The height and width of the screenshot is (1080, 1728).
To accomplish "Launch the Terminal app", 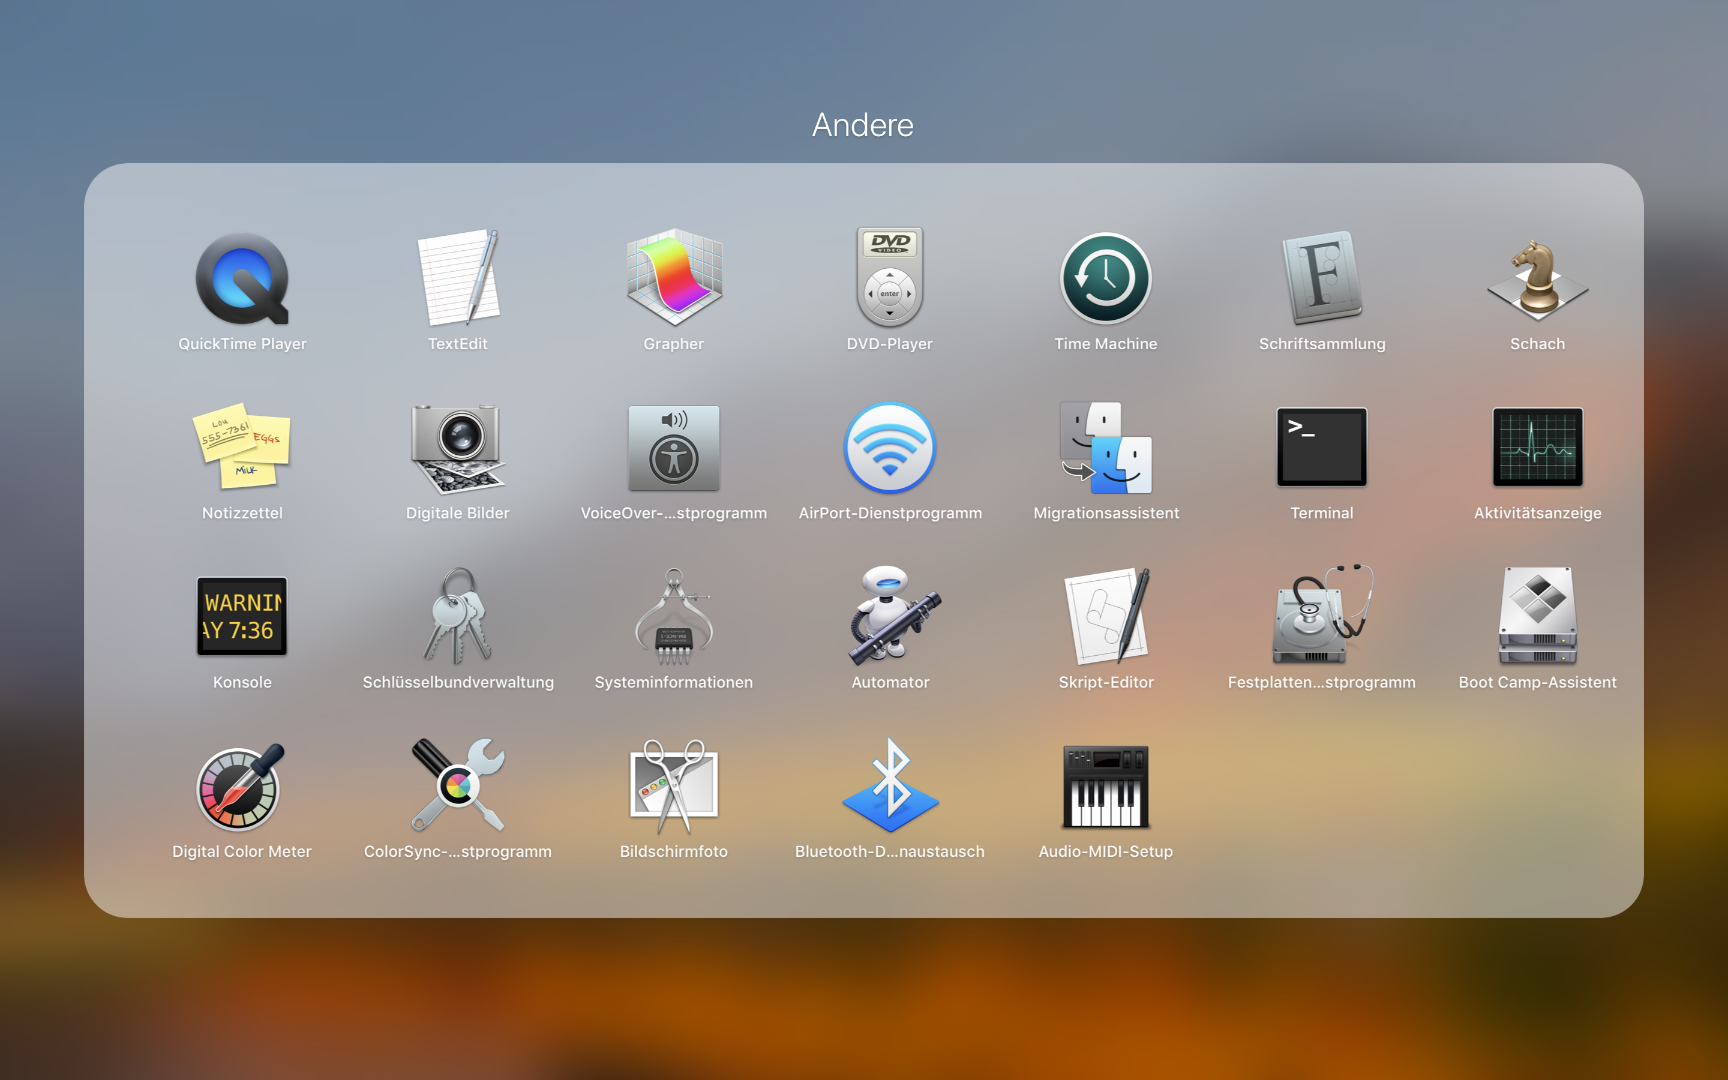I will pos(1322,447).
